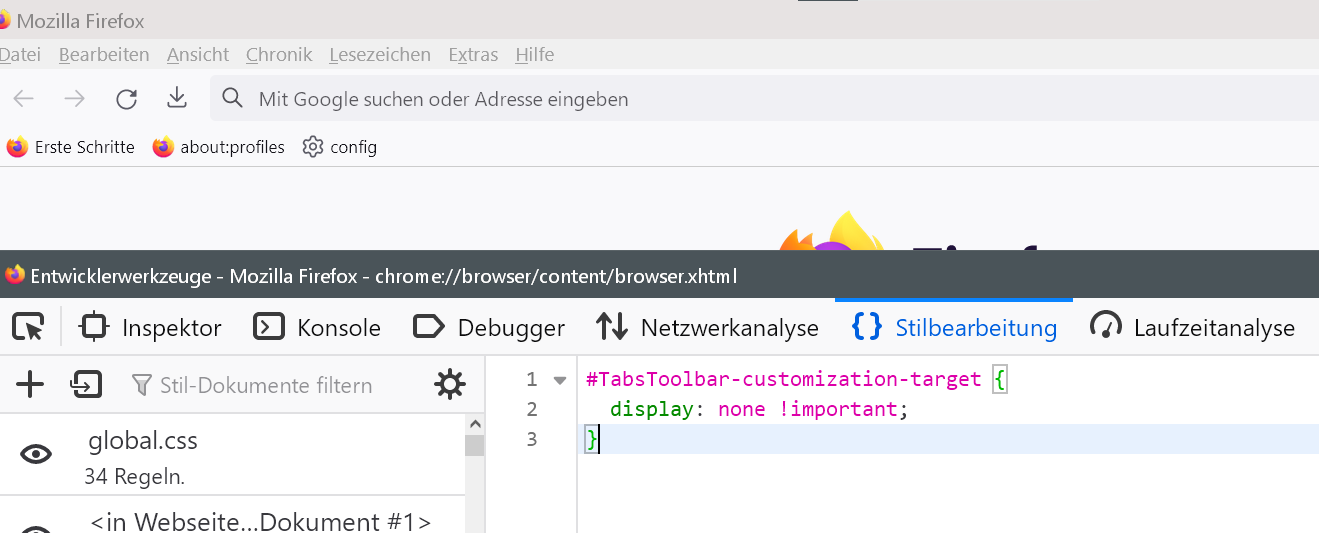This screenshot has width=1319, height=533.
Task: Create a new stylesheet with plus icon
Action: pyautogui.click(x=30, y=384)
